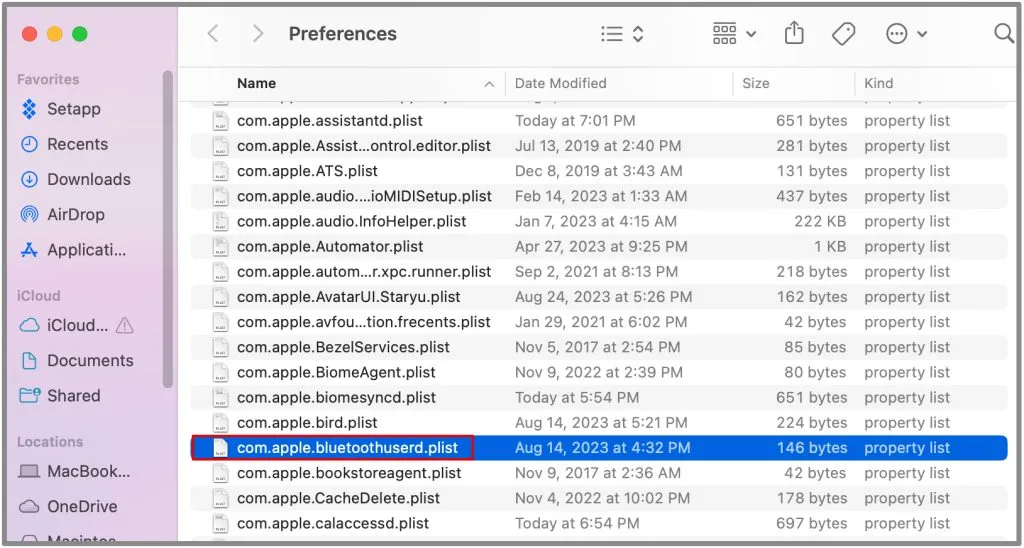Click the Share icon in toolbar

pos(793,33)
